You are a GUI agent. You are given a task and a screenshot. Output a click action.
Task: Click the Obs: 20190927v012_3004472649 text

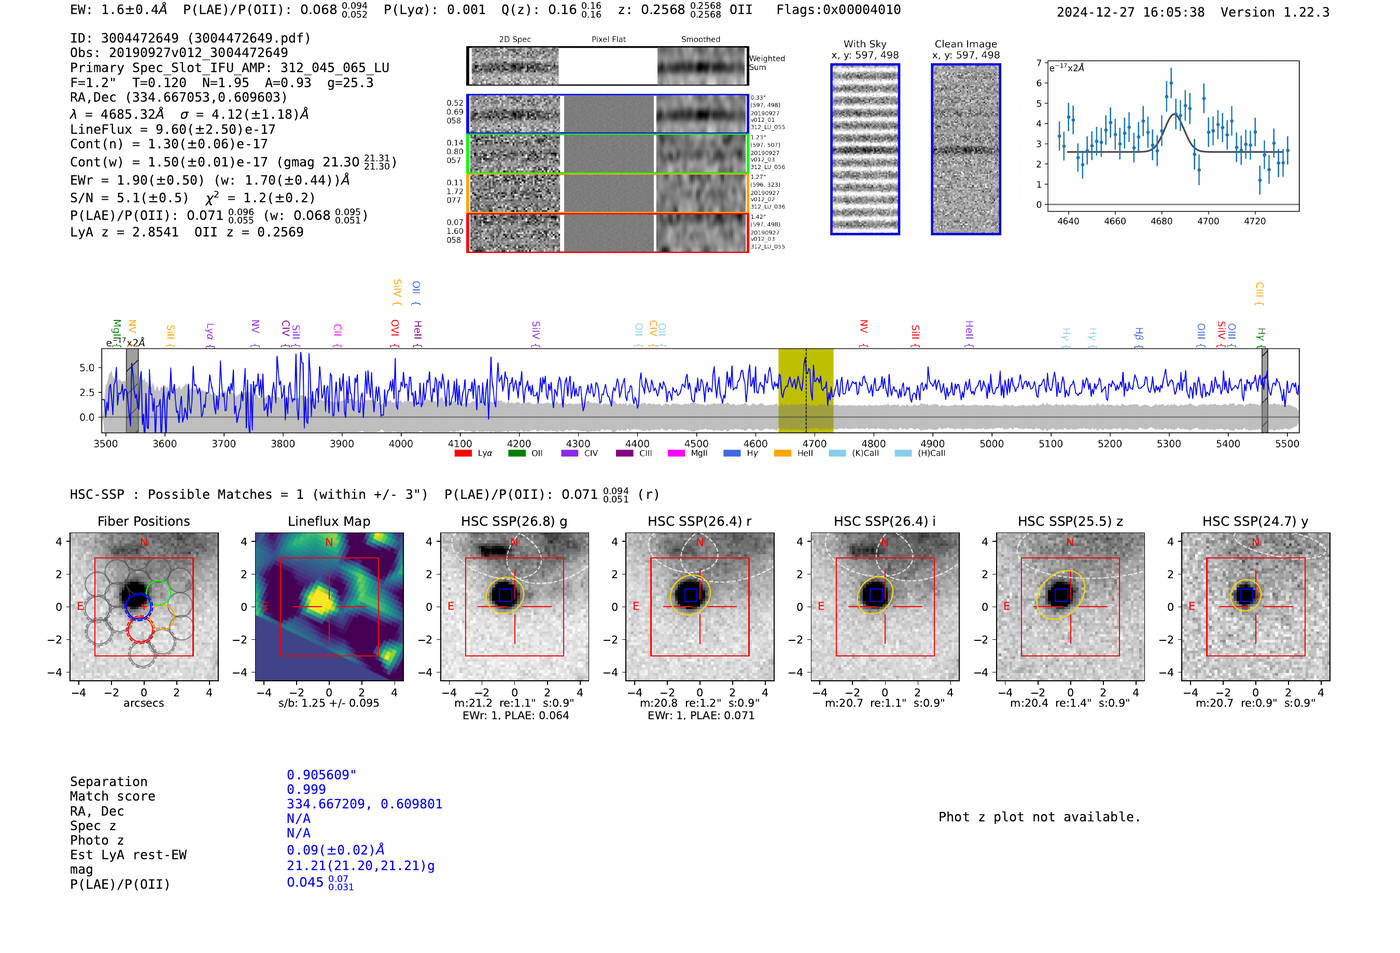[x=179, y=53]
